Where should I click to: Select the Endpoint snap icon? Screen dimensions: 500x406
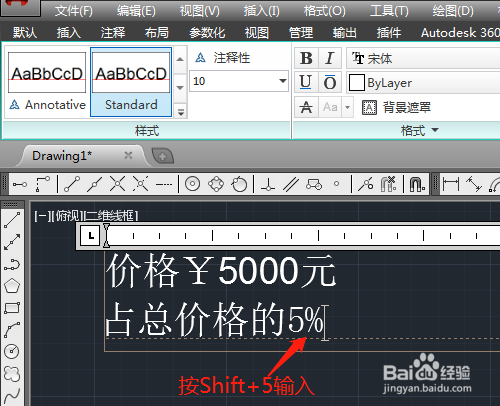pyautogui.click(x=72, y=184)
